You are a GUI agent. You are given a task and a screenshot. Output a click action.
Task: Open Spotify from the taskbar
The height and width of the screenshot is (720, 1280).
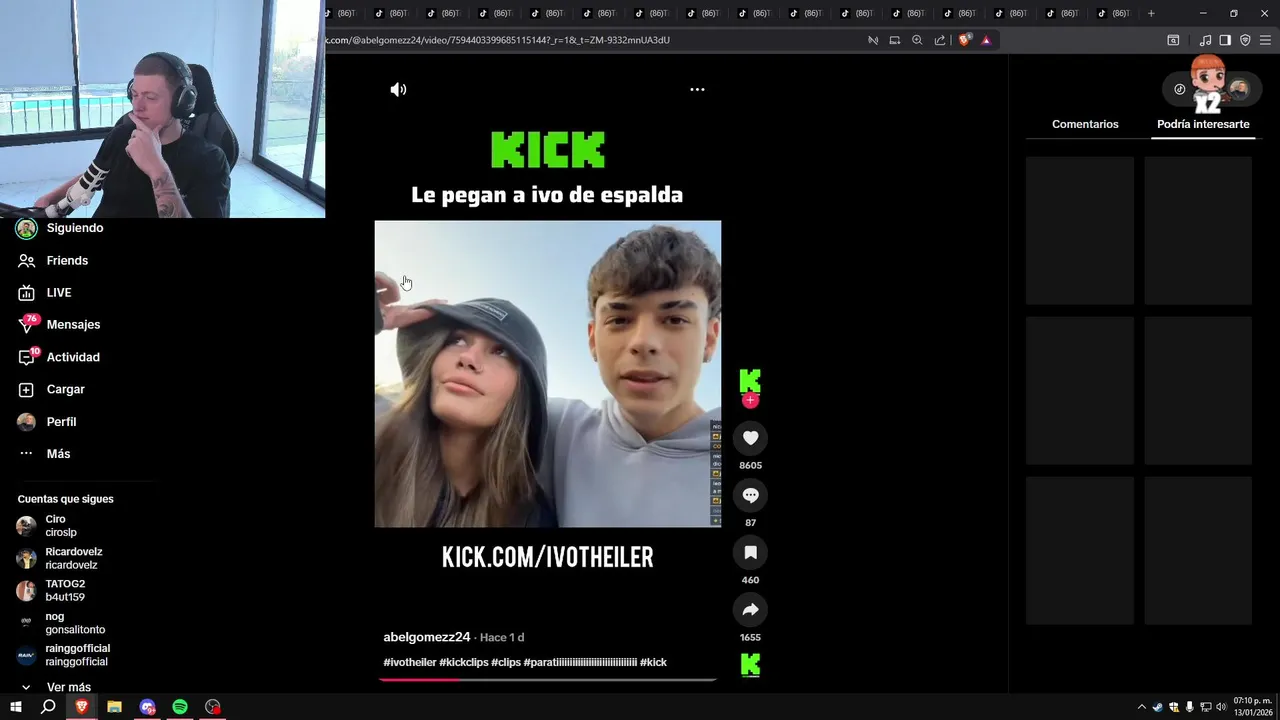click(x=180, y=707)
